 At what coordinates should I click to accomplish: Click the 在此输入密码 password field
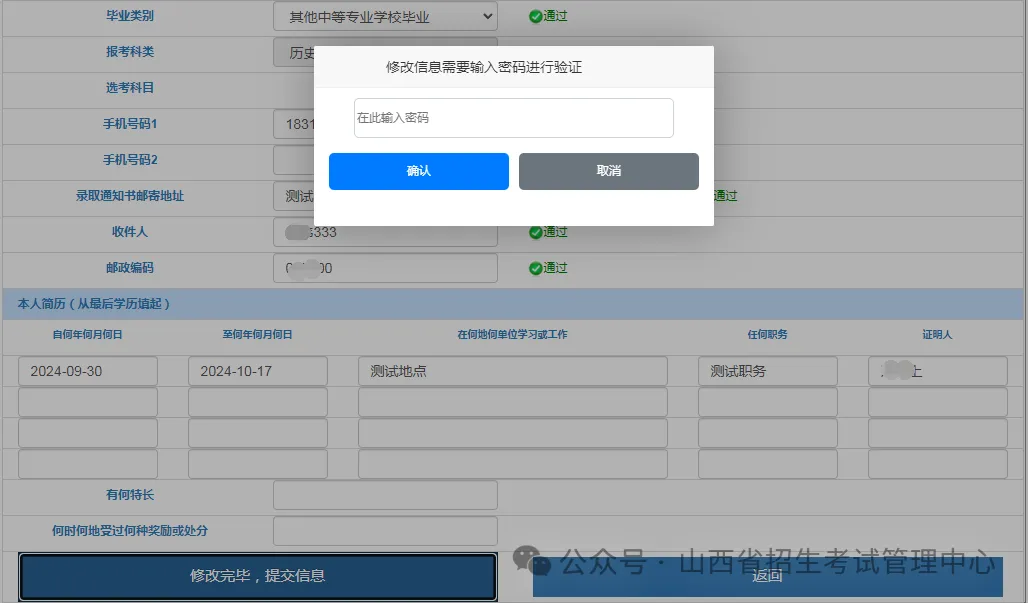[513, 118]
